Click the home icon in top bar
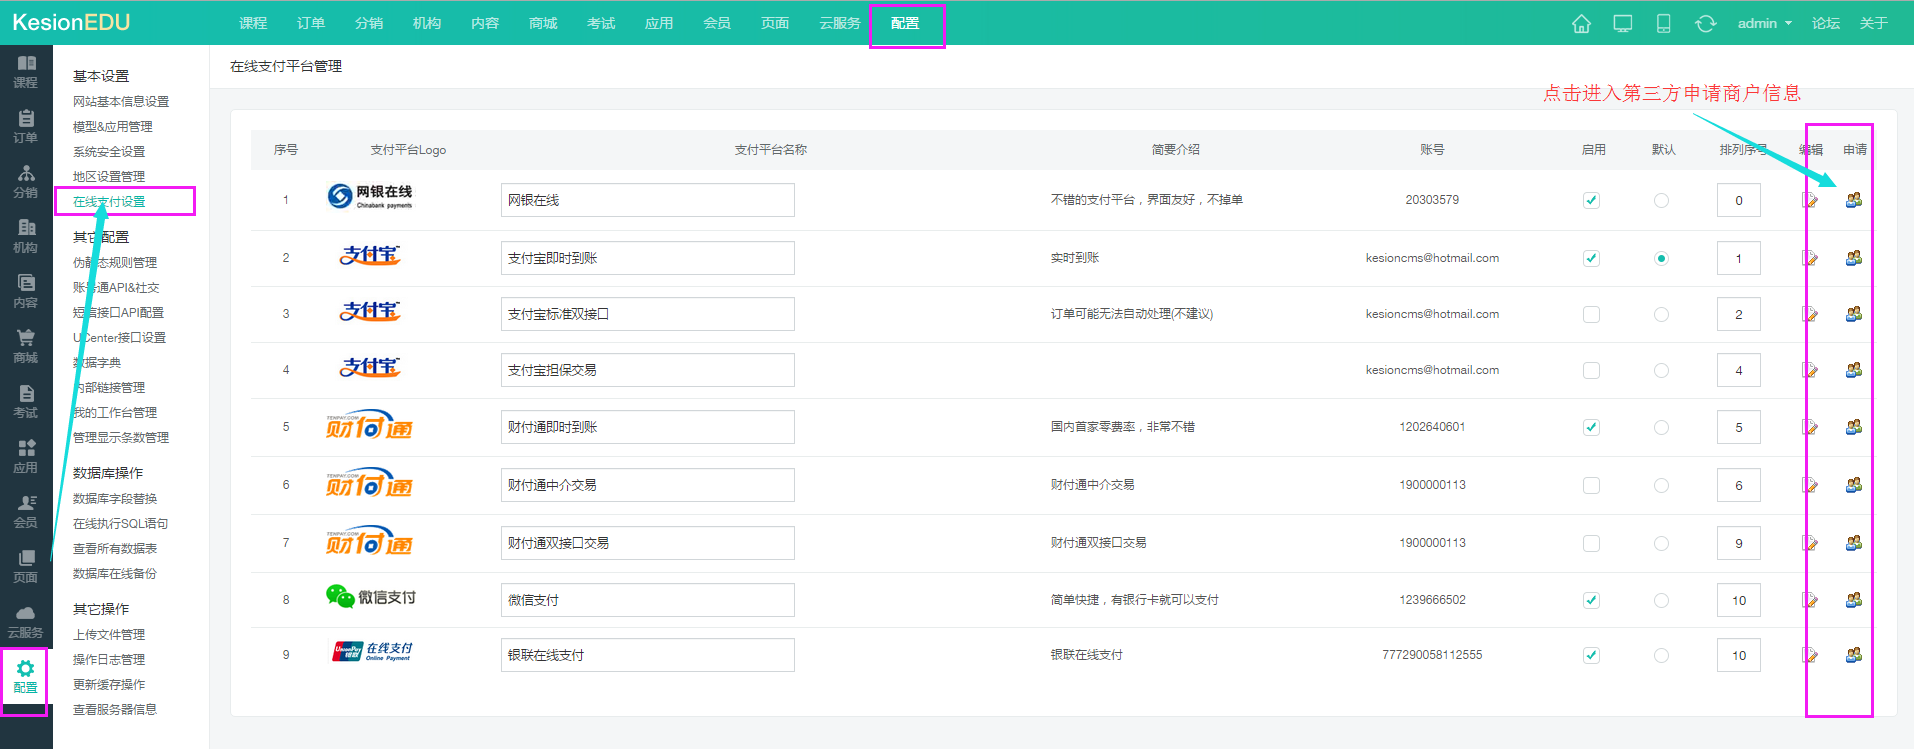 click(1581, 24)
